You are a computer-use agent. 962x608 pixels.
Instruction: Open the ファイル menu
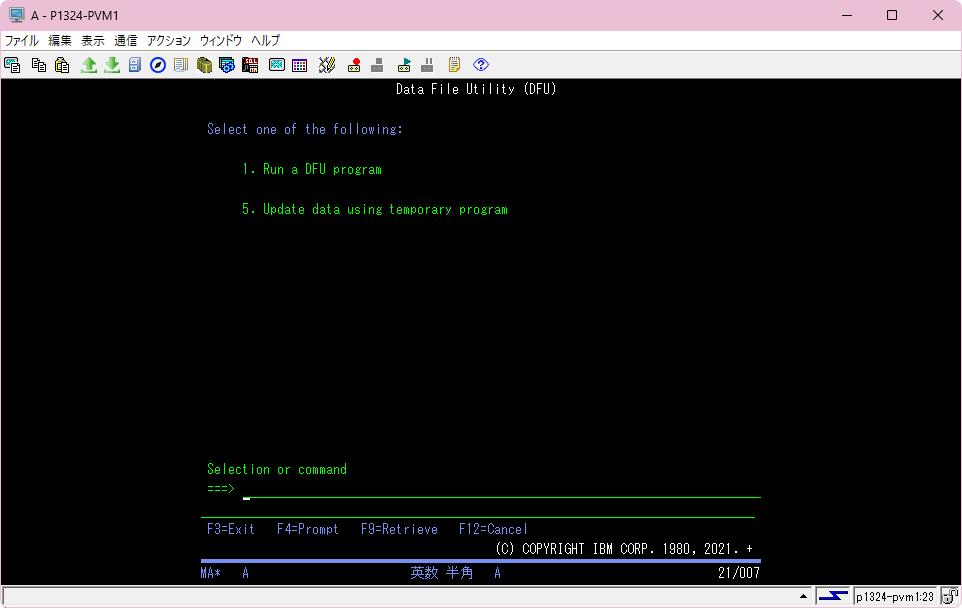22,40
